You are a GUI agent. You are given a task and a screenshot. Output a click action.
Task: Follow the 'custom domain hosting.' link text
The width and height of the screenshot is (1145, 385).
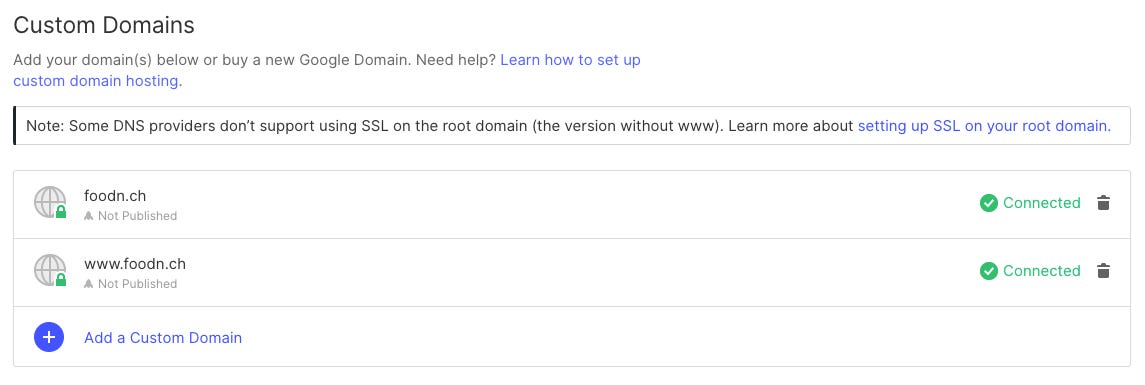click(98, 81)
